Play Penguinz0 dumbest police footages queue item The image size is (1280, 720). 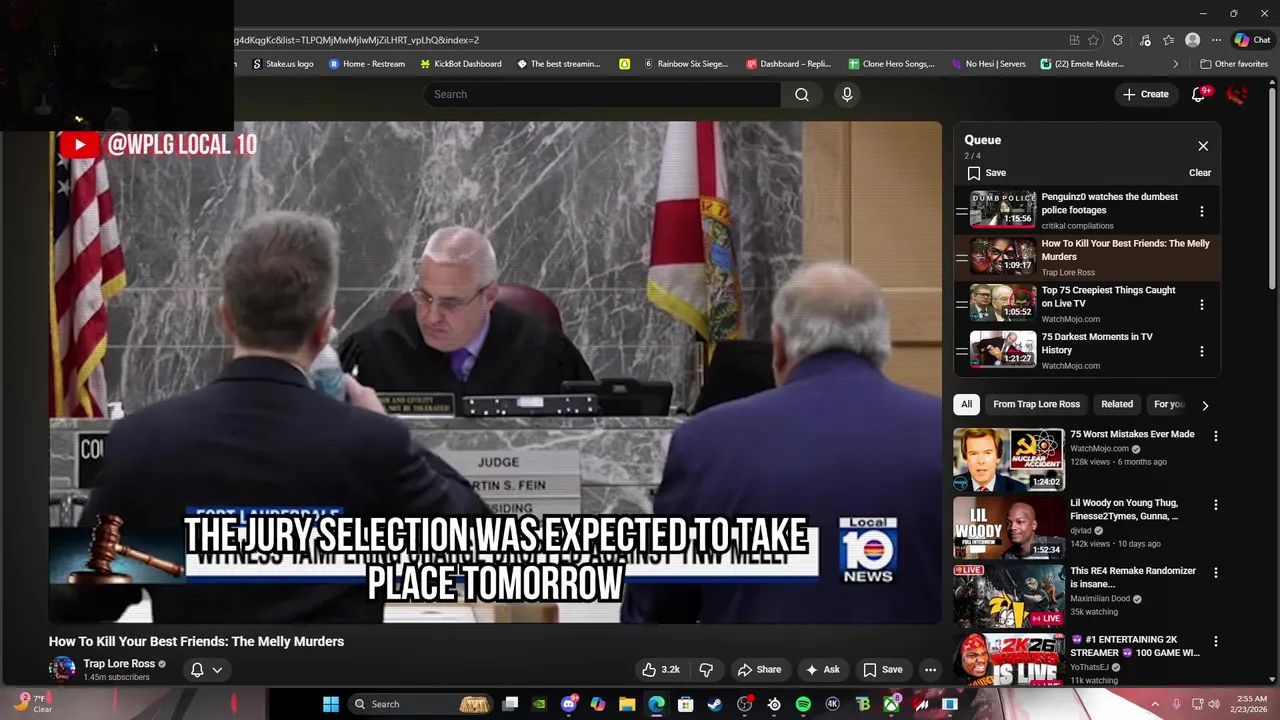pyautogui.click(x=1086, y=211)
